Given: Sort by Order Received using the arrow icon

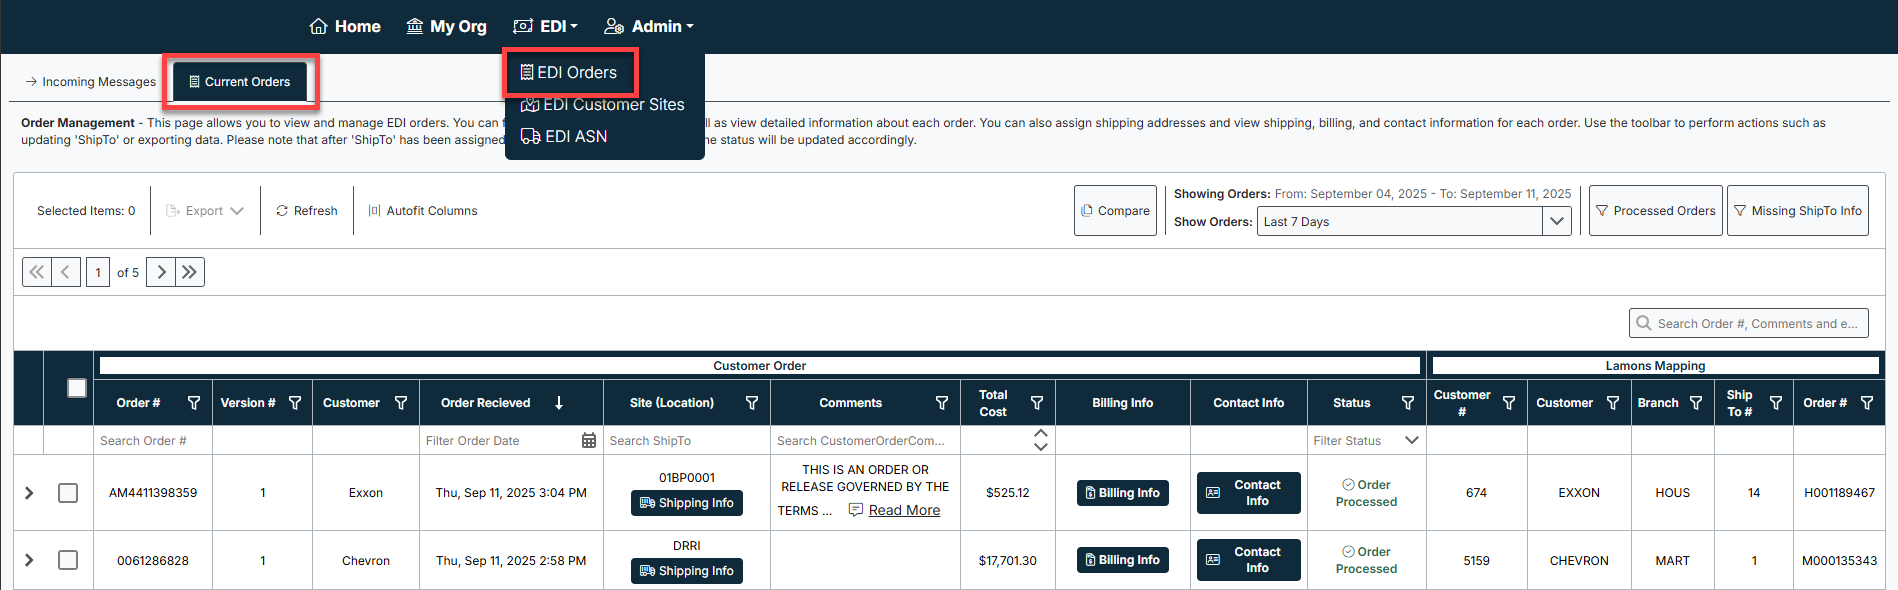Looking at the screenshot, I should (x=559, y=403).
